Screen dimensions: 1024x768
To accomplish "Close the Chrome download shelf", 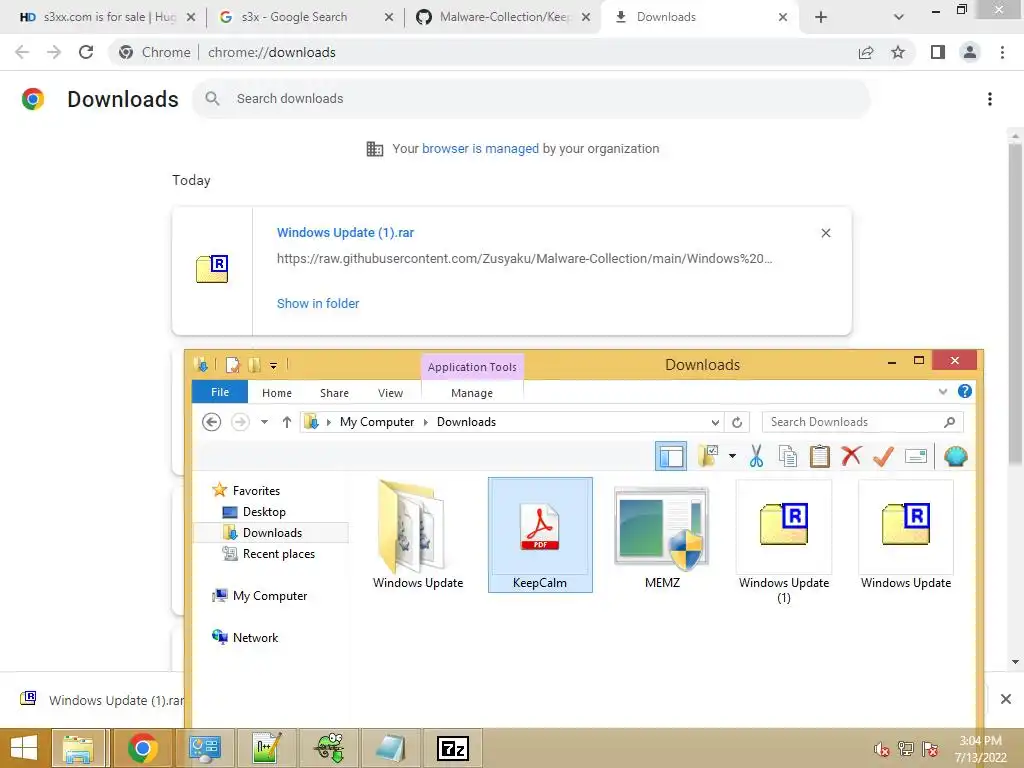I will [1006, 699].
